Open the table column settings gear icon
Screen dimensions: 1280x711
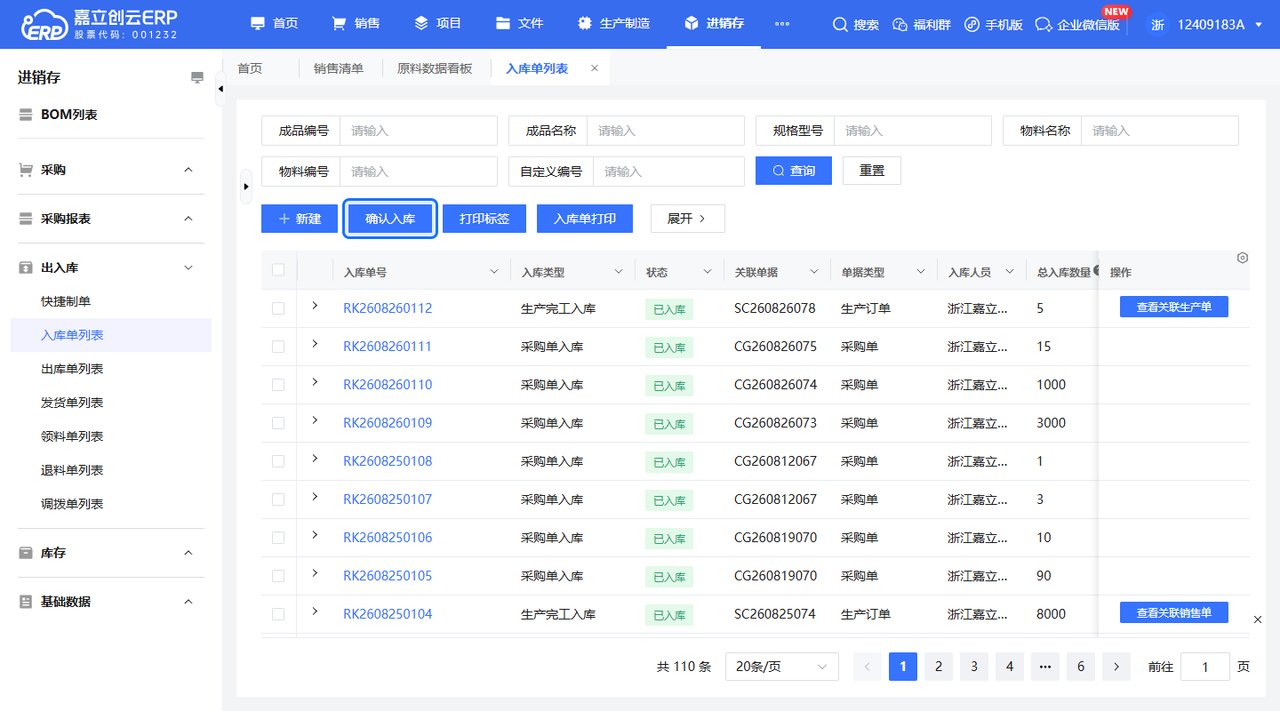1243,258
